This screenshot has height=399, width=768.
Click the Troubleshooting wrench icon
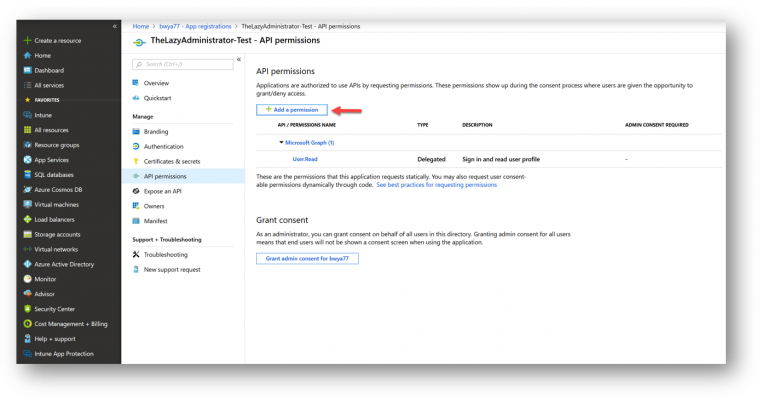[x=136, y=255]
